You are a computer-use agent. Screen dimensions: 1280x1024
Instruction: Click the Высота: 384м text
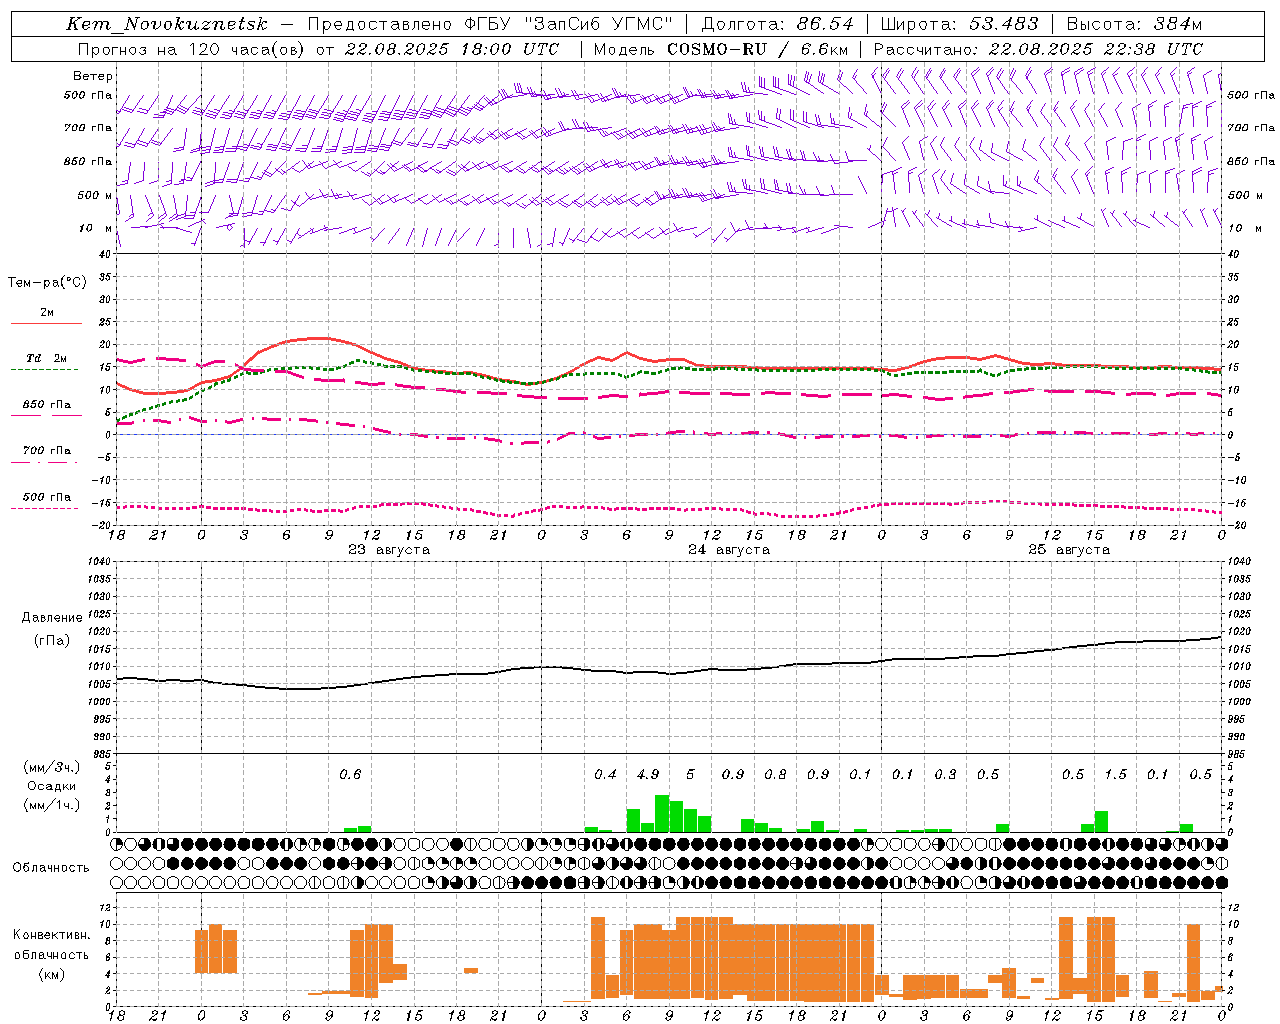tap(1134, 24)
